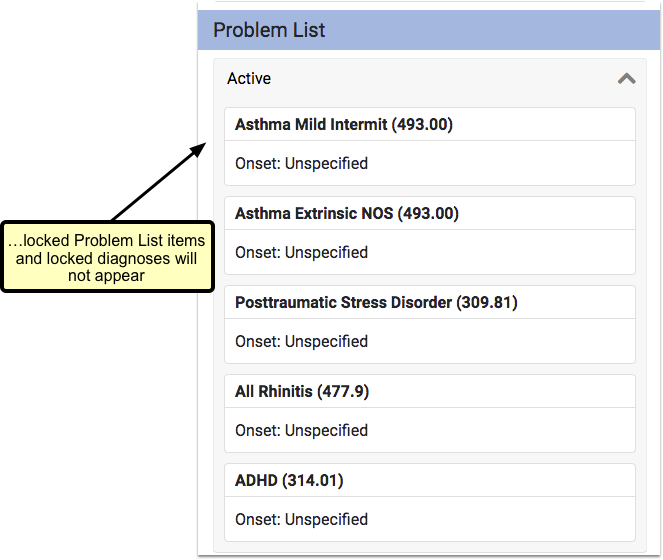This screenshot has height=560, width=663.
Task: Open ADHD (314.01) problem entry
Action: tap(289, 480)
